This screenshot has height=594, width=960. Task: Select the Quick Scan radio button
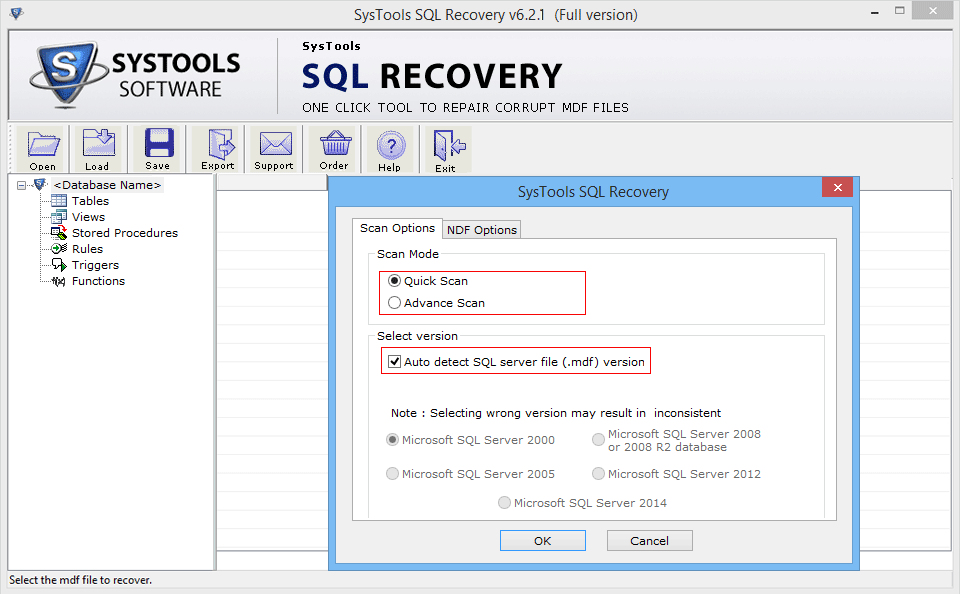click(395, 281)
